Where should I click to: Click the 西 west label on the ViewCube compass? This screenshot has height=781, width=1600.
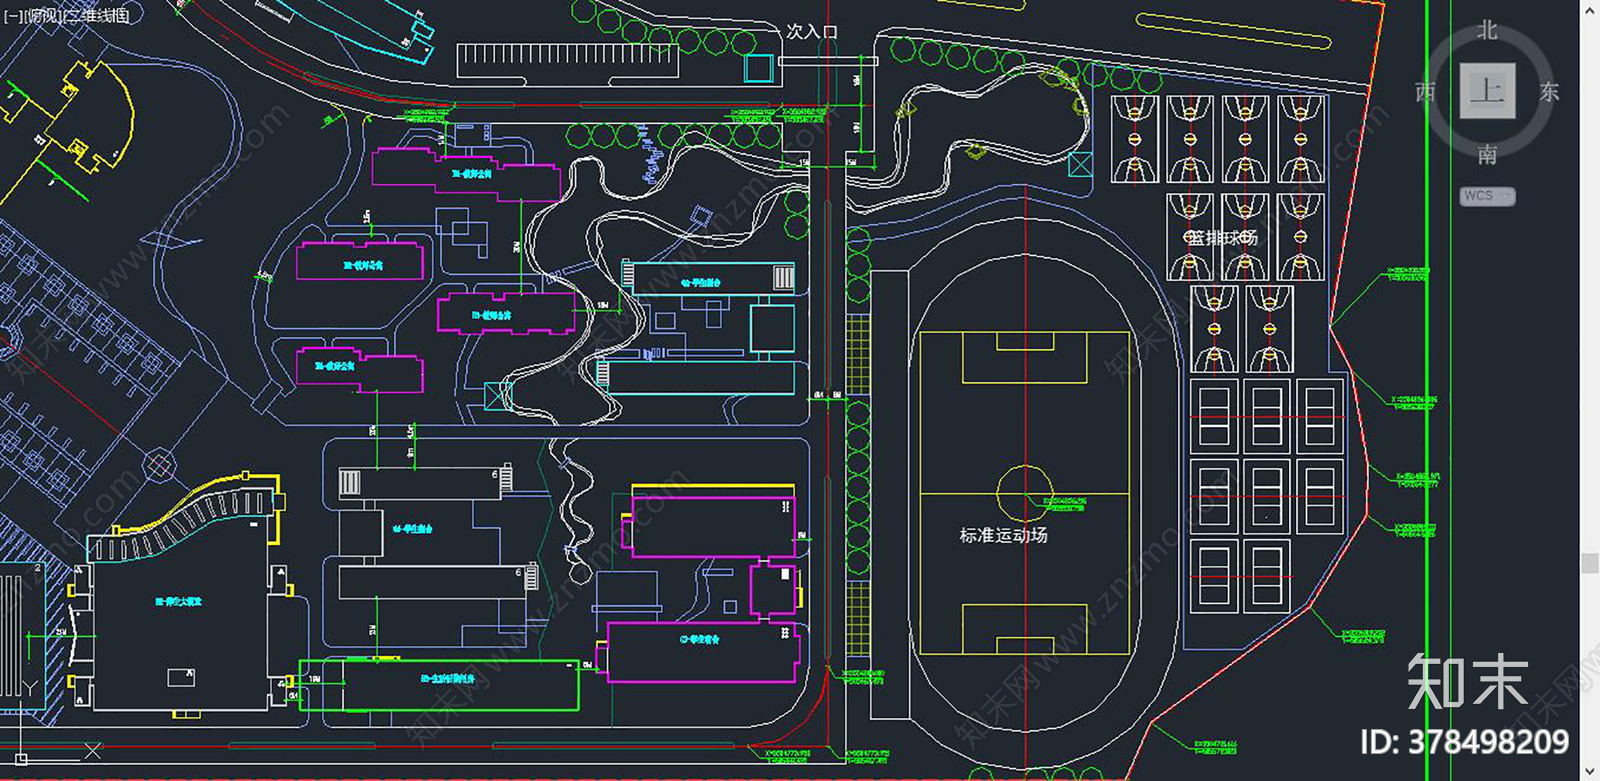coord(1426,92)
